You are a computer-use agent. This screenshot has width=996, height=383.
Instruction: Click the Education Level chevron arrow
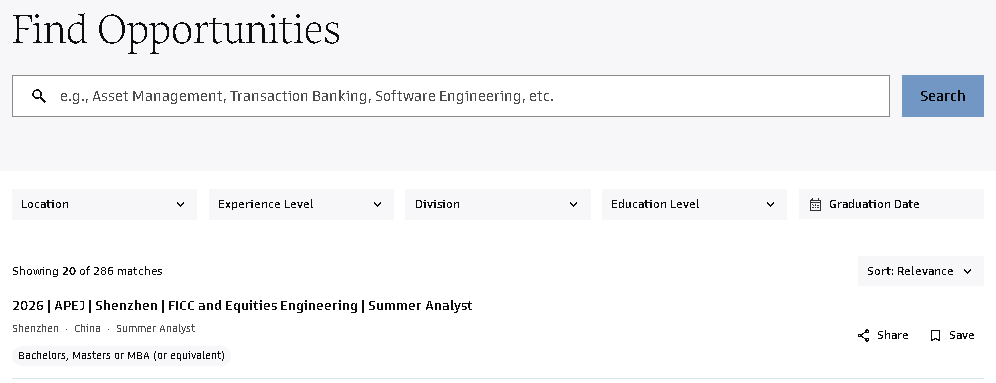point(771,205)
